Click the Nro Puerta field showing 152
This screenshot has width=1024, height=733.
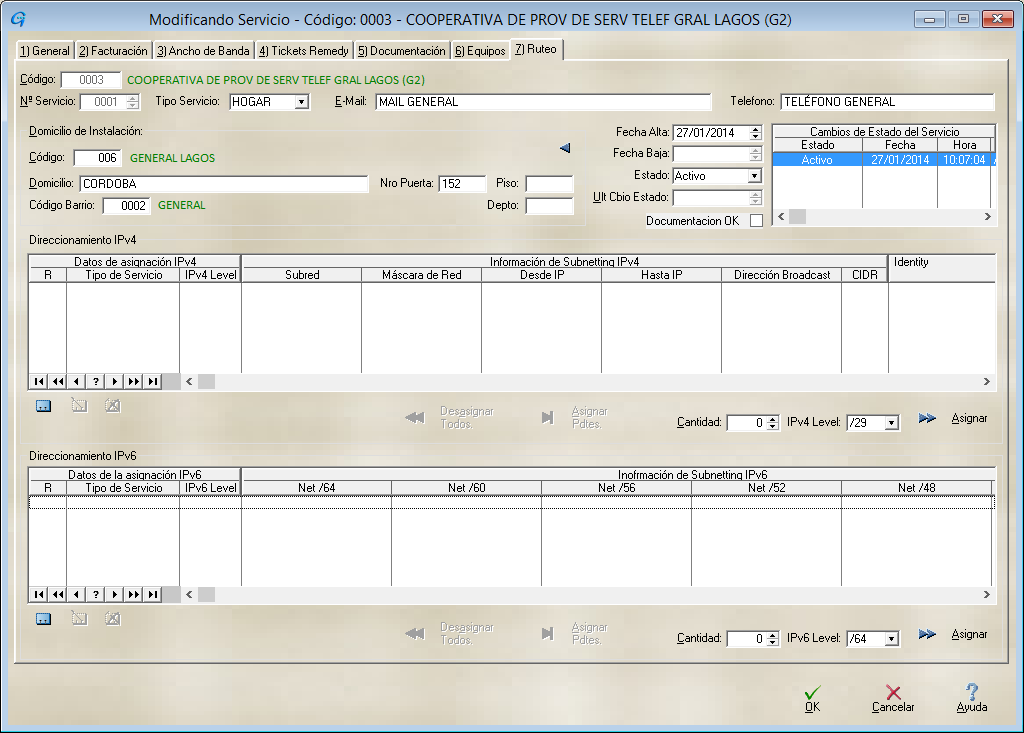coord(462,184)
